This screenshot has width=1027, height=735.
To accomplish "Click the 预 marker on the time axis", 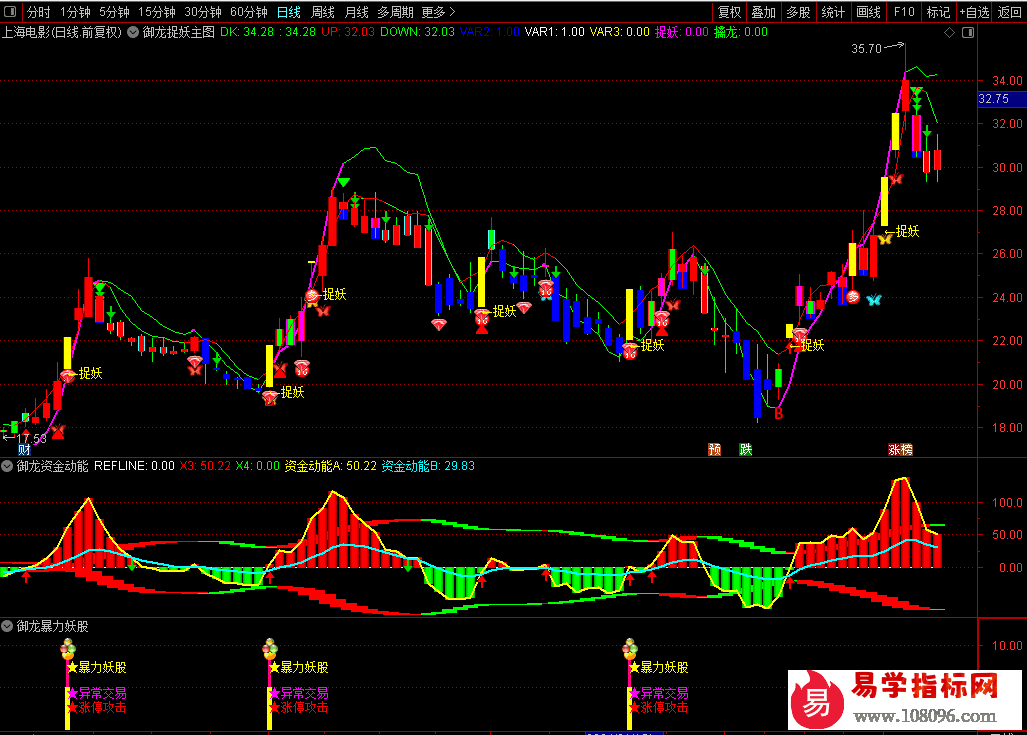I will point(715,449).
